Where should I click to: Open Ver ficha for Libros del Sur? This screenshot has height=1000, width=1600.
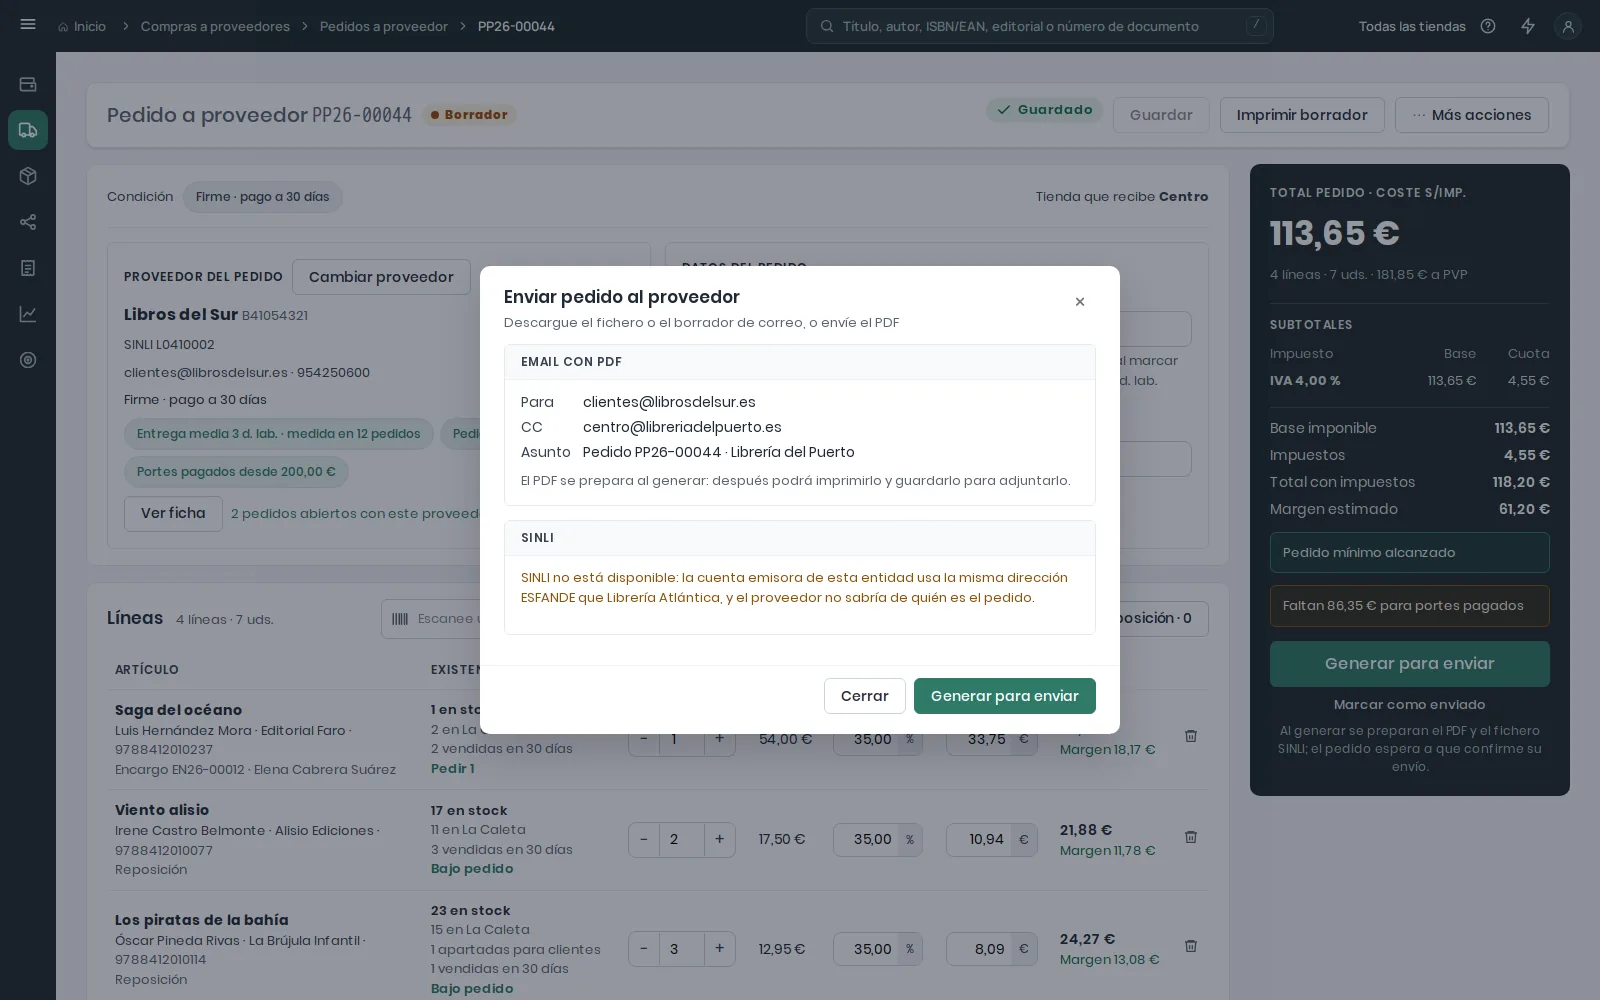173,514
